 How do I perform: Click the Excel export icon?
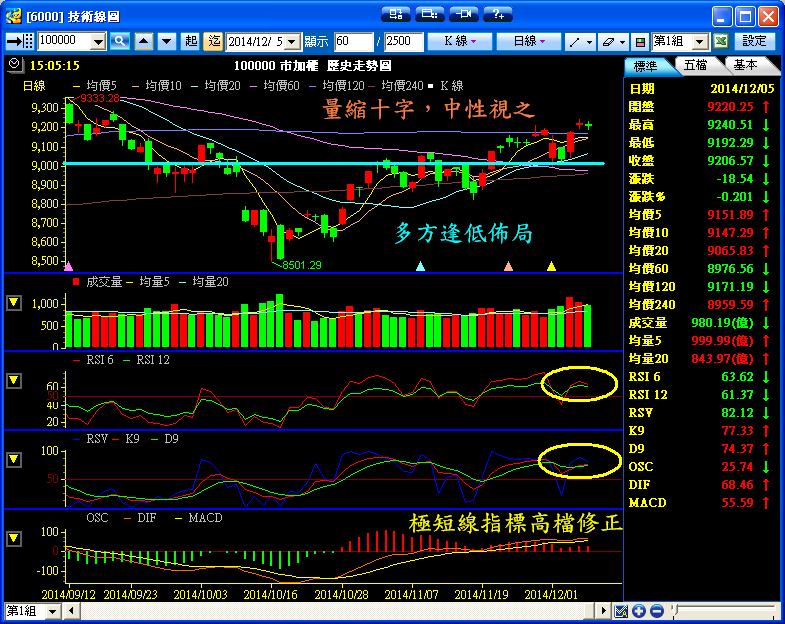point(721,41)
